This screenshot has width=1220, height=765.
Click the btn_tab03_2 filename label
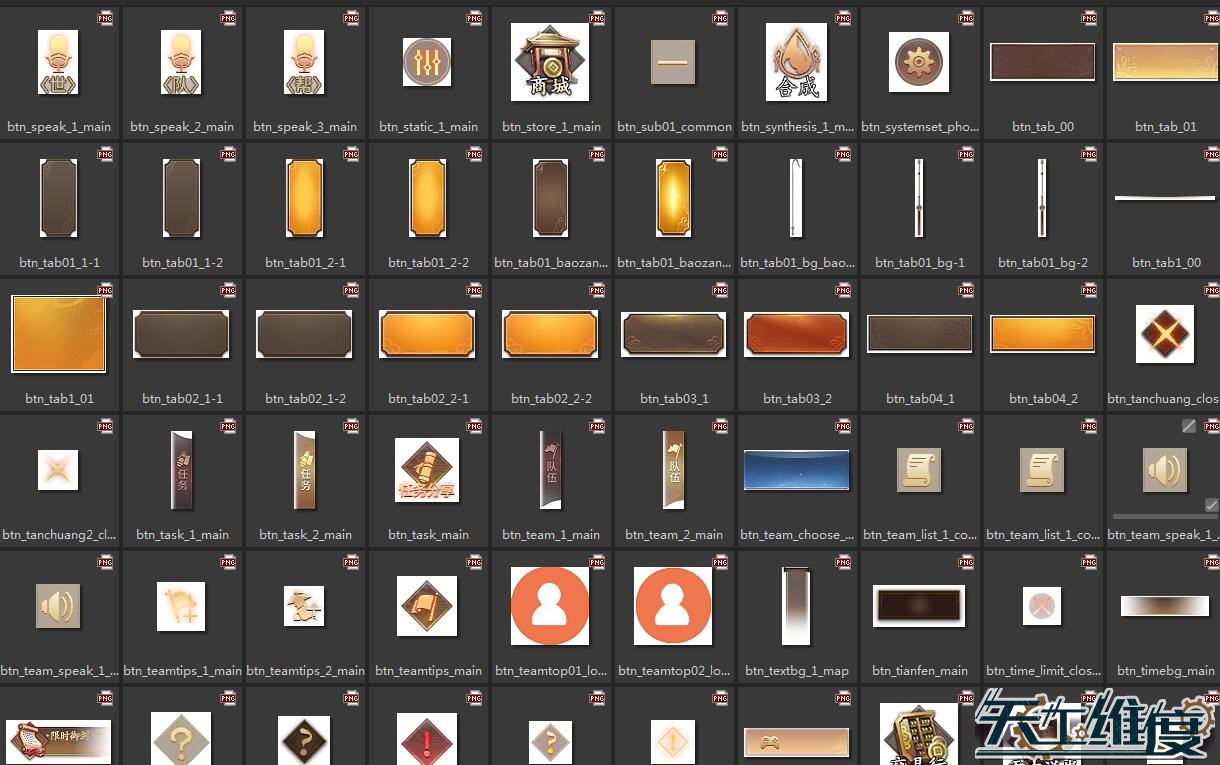(796, 399)
